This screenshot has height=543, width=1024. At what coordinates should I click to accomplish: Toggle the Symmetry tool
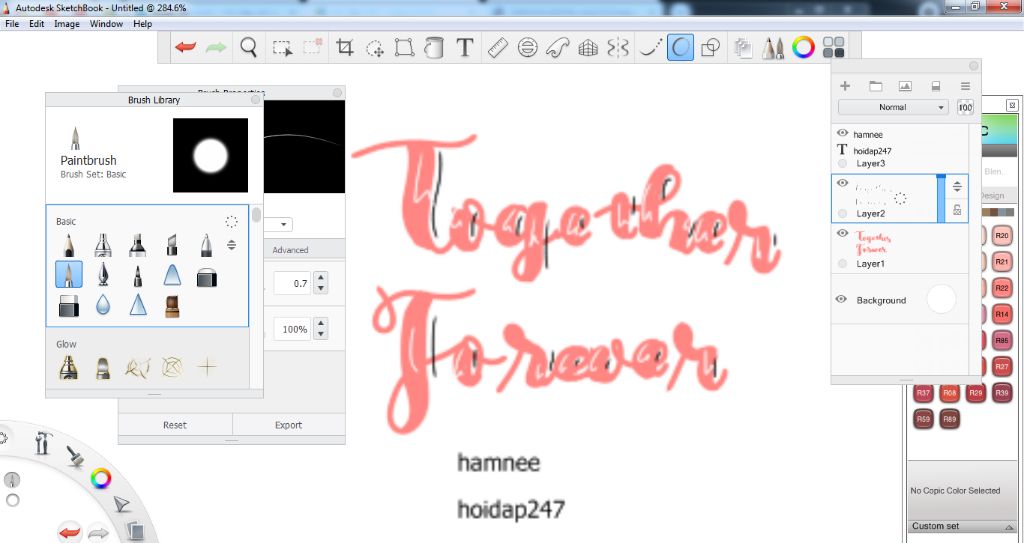tap(618, 48)
